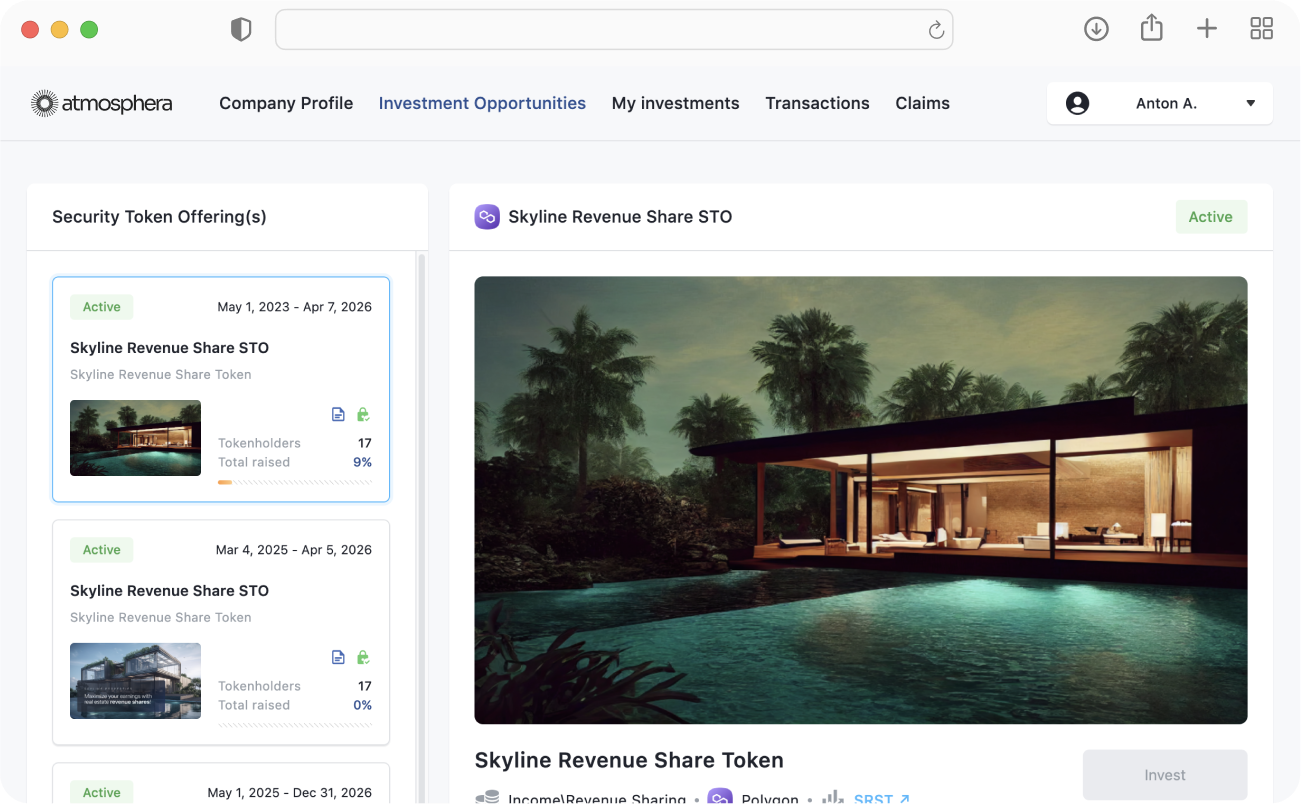Click the Income\Revenue Sharing label
This screenshot has height=804, width=1301.
click(x=597, y=799)
